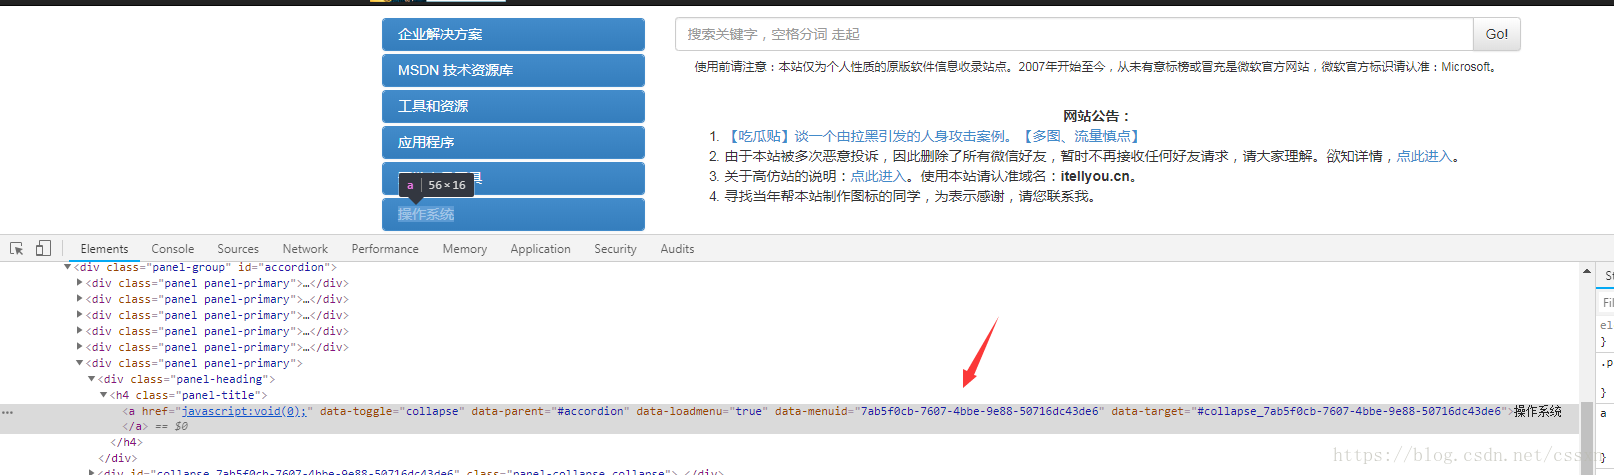Switch to the Memory tab
1614x475 pixels.
tap(465, 249)
